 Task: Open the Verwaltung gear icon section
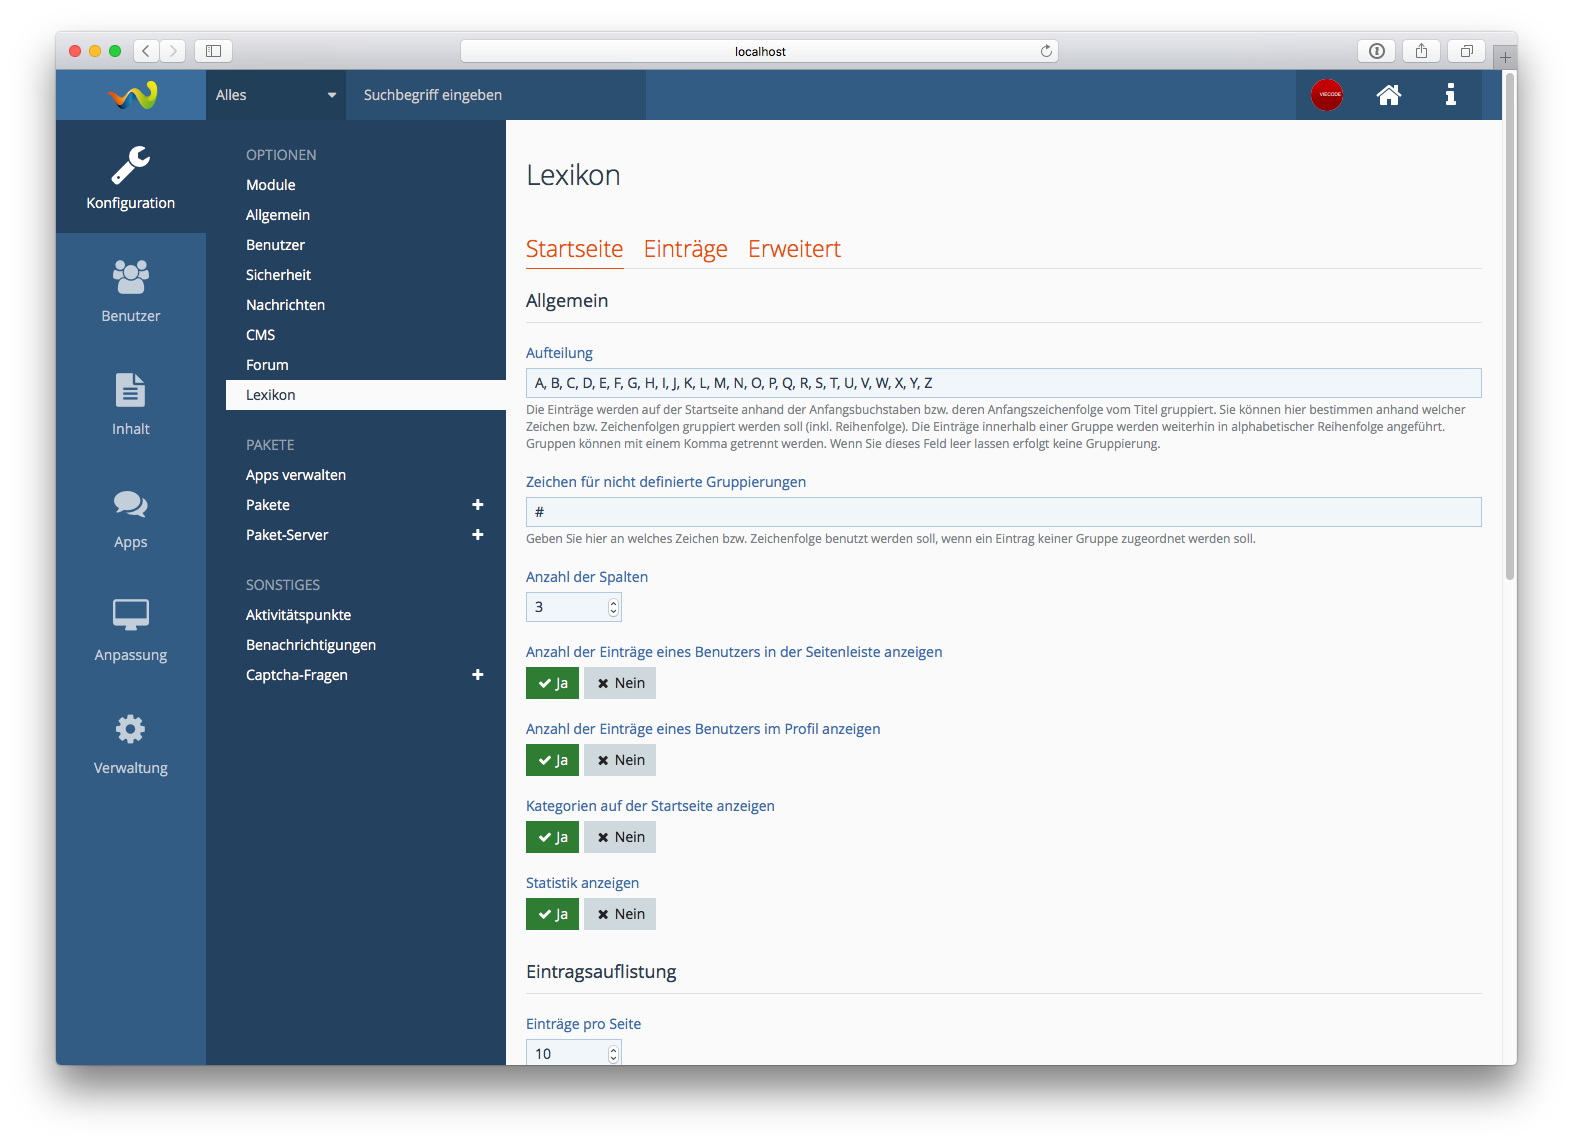tap(131, 743)
